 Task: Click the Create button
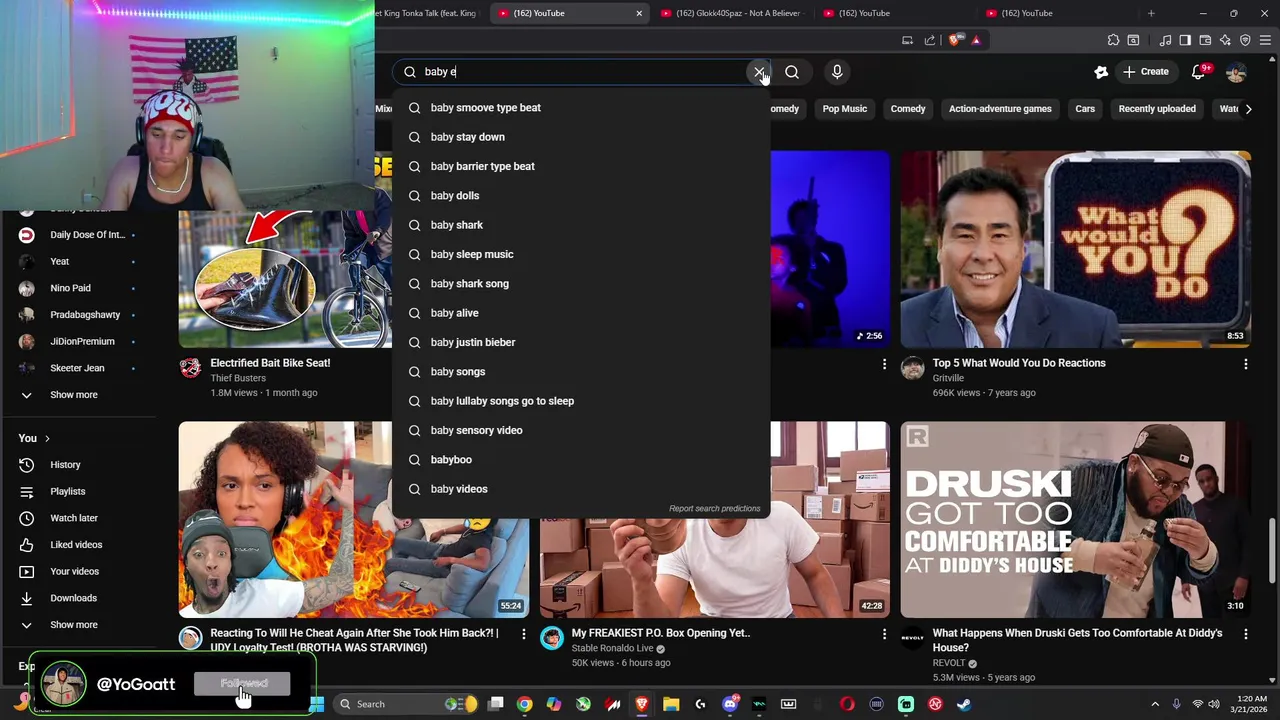tap(1145, 72)
